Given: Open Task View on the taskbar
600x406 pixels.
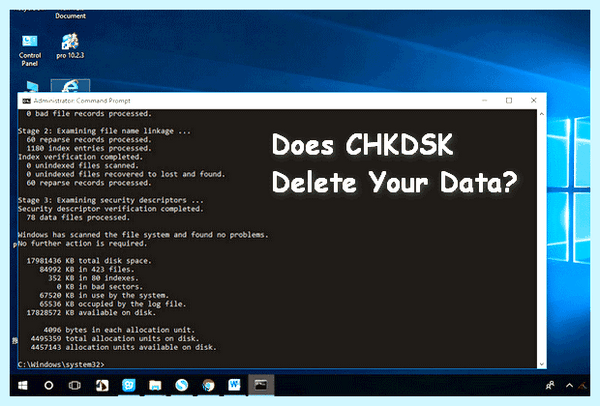Looking at the screenshot, I should coord(75,385).
